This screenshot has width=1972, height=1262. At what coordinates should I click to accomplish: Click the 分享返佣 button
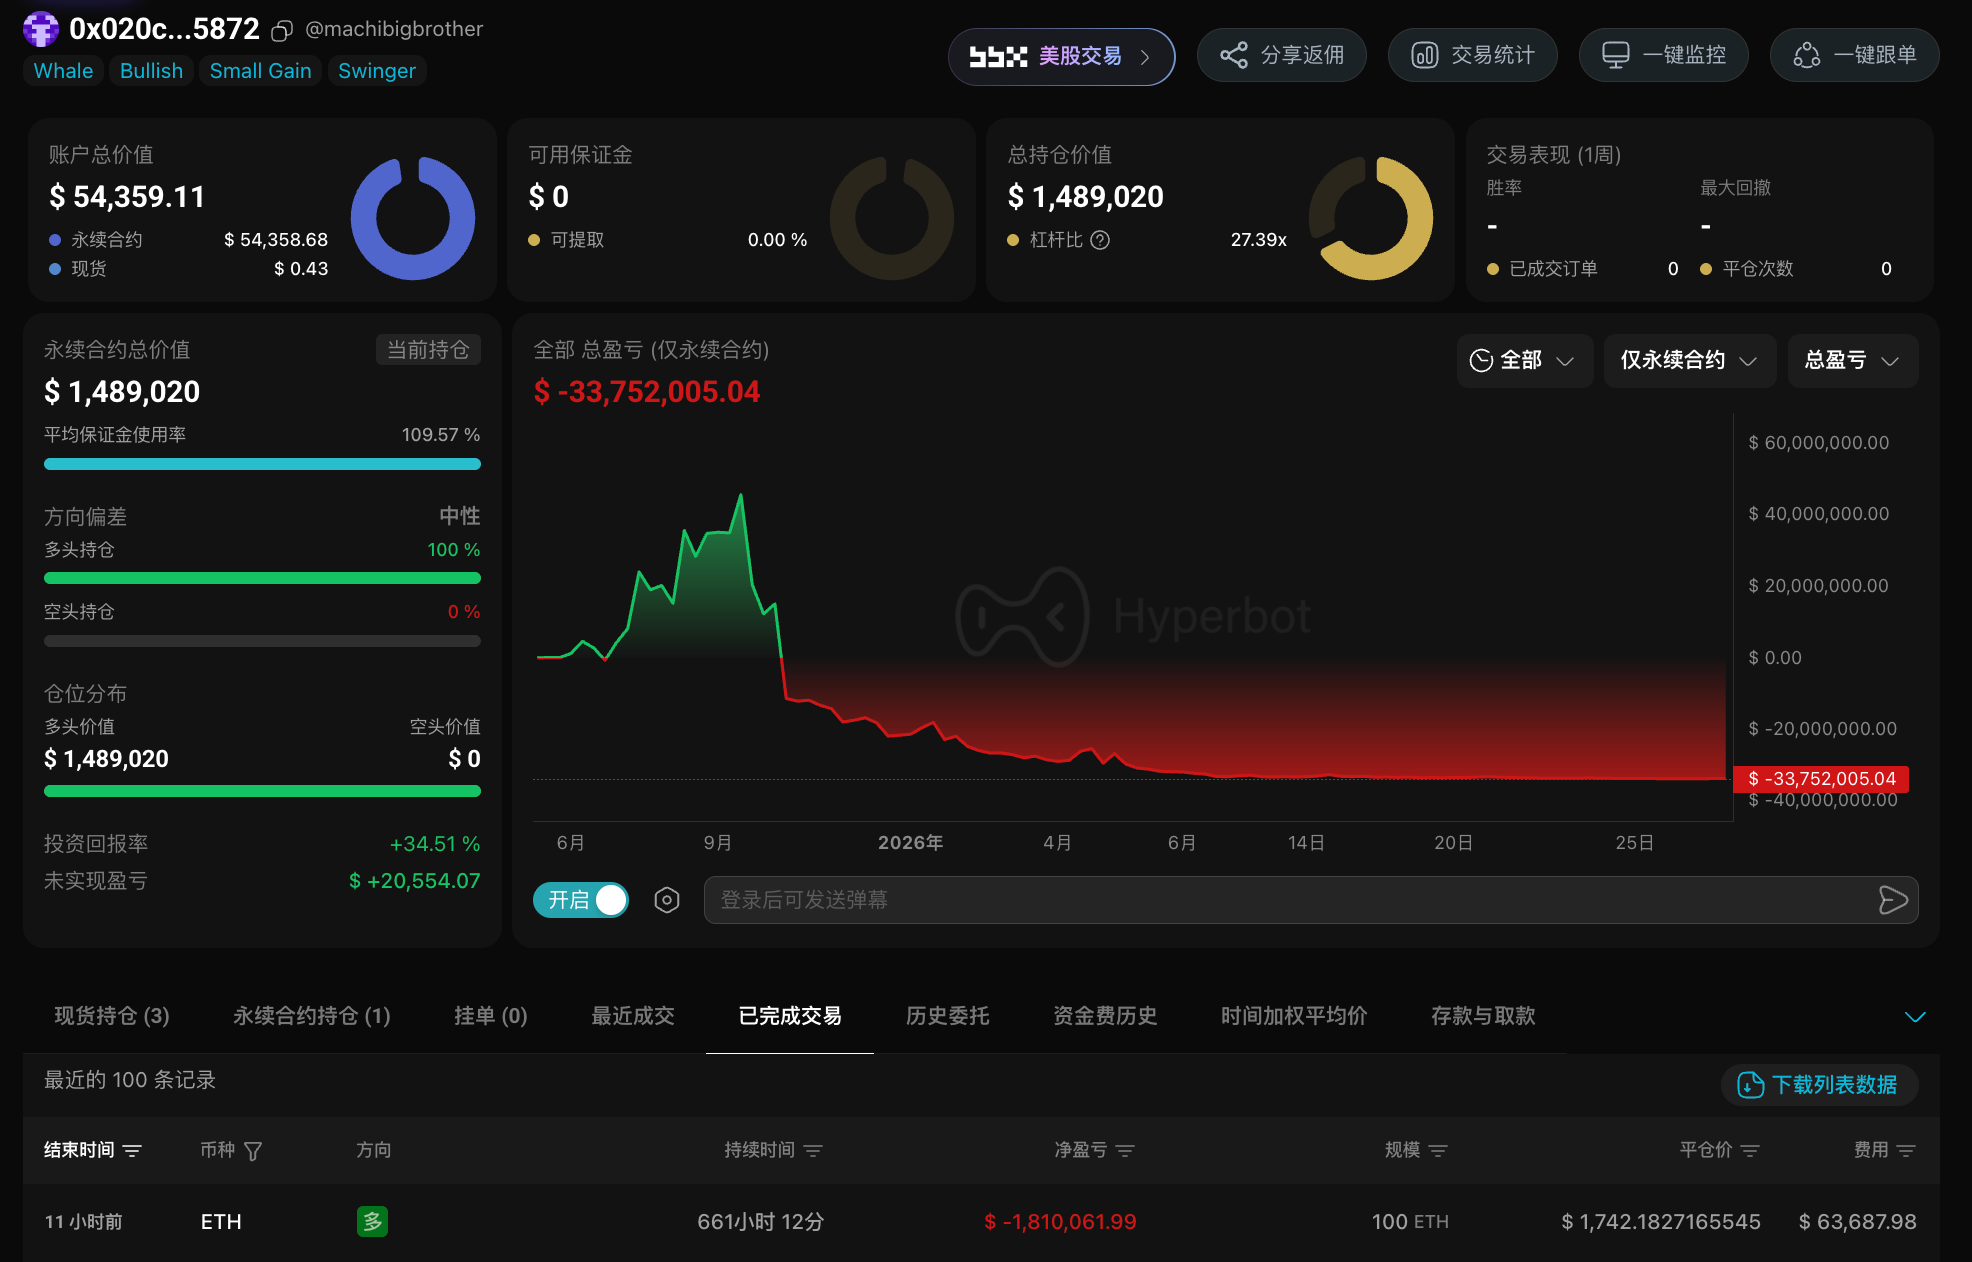pos(1282,55)
